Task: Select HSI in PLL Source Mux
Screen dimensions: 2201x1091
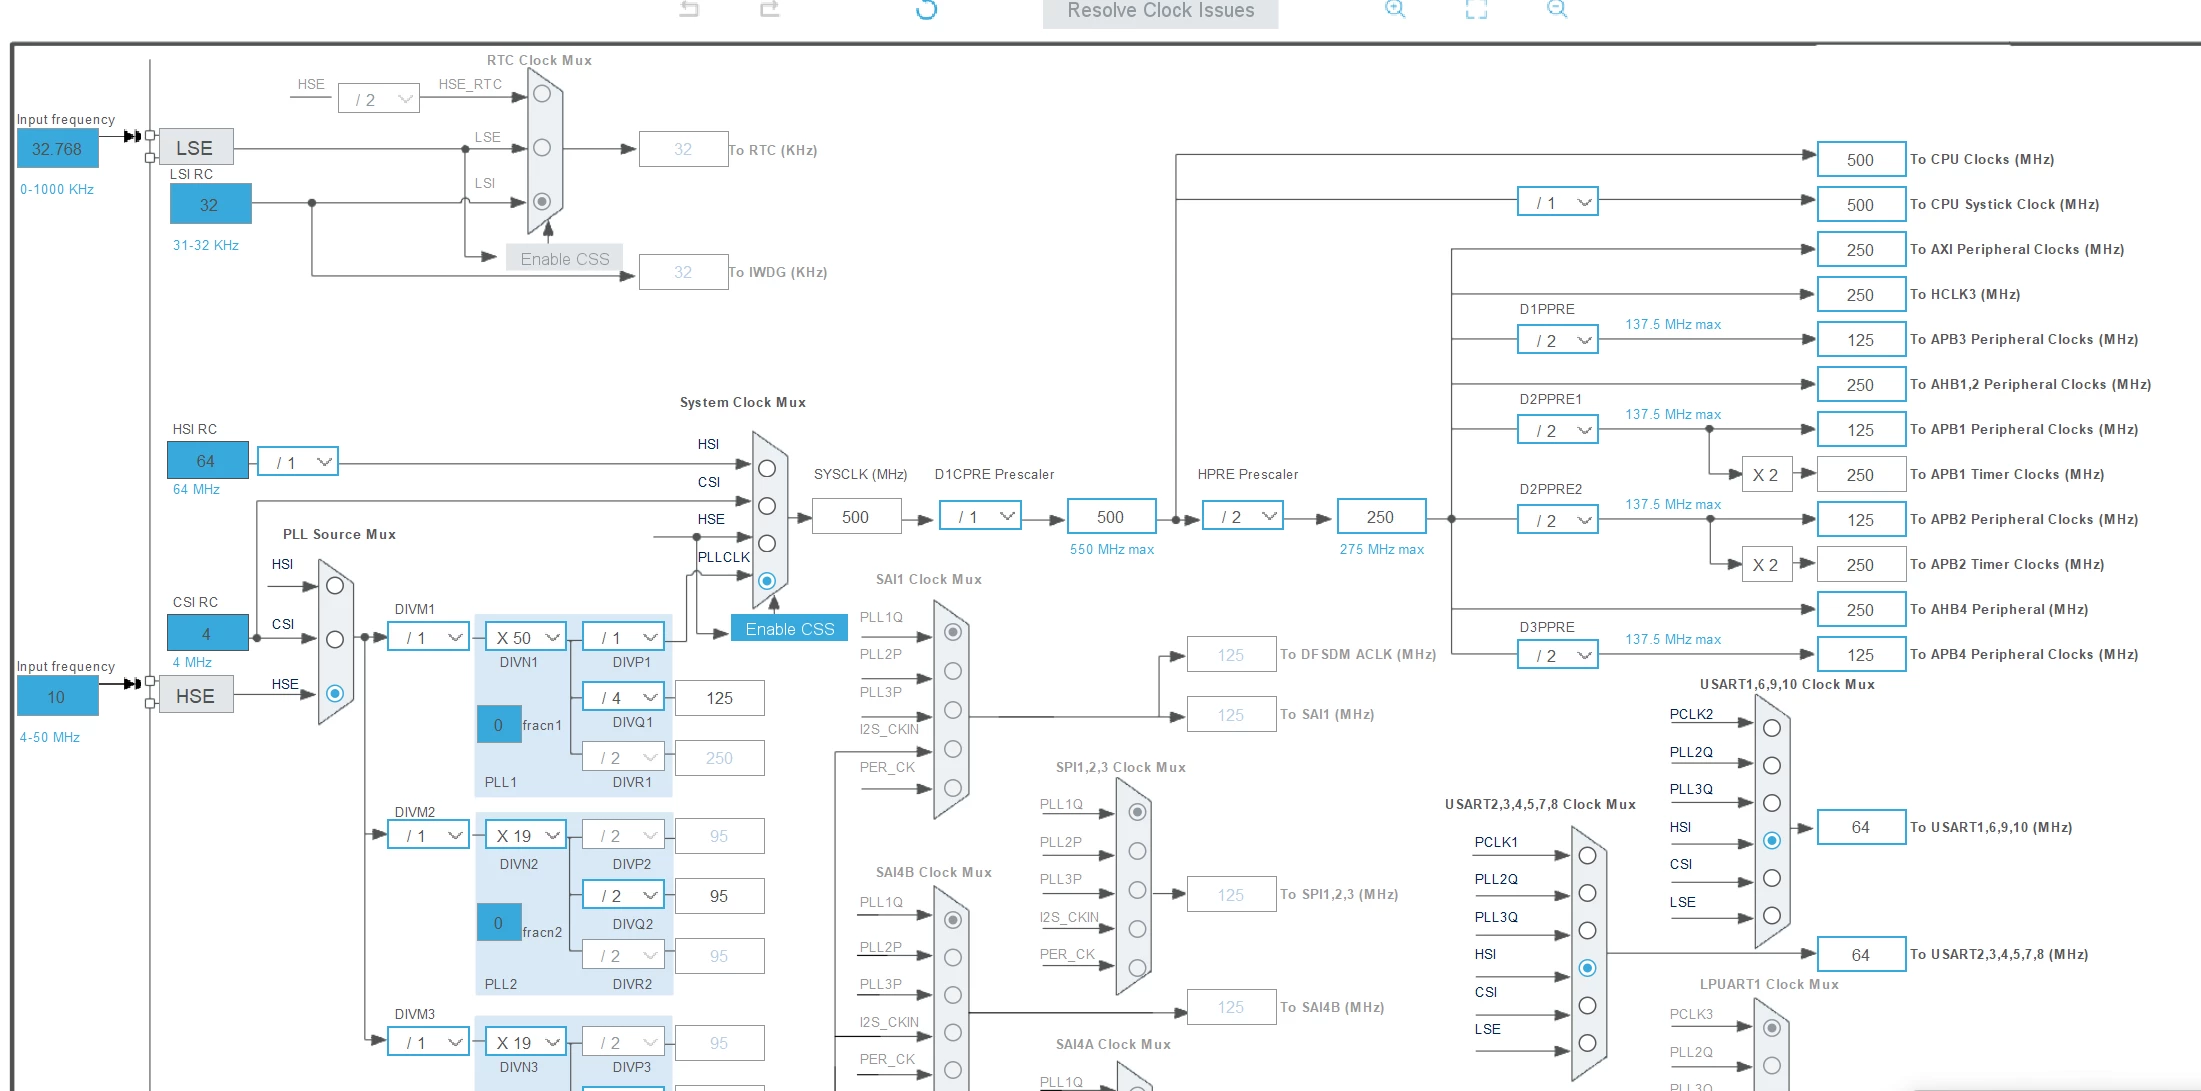Action: click(x=335, y=586)
